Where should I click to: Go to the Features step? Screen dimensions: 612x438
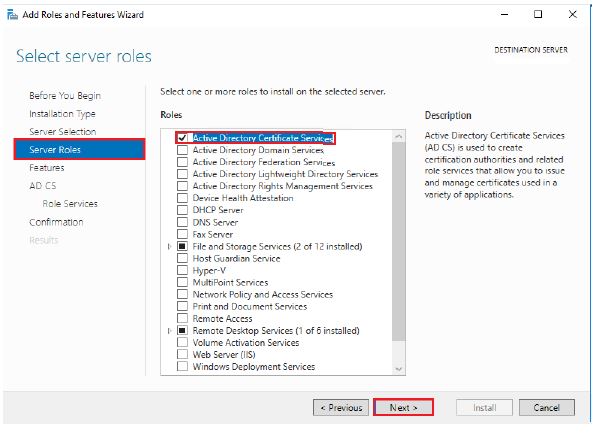point(47,168)
